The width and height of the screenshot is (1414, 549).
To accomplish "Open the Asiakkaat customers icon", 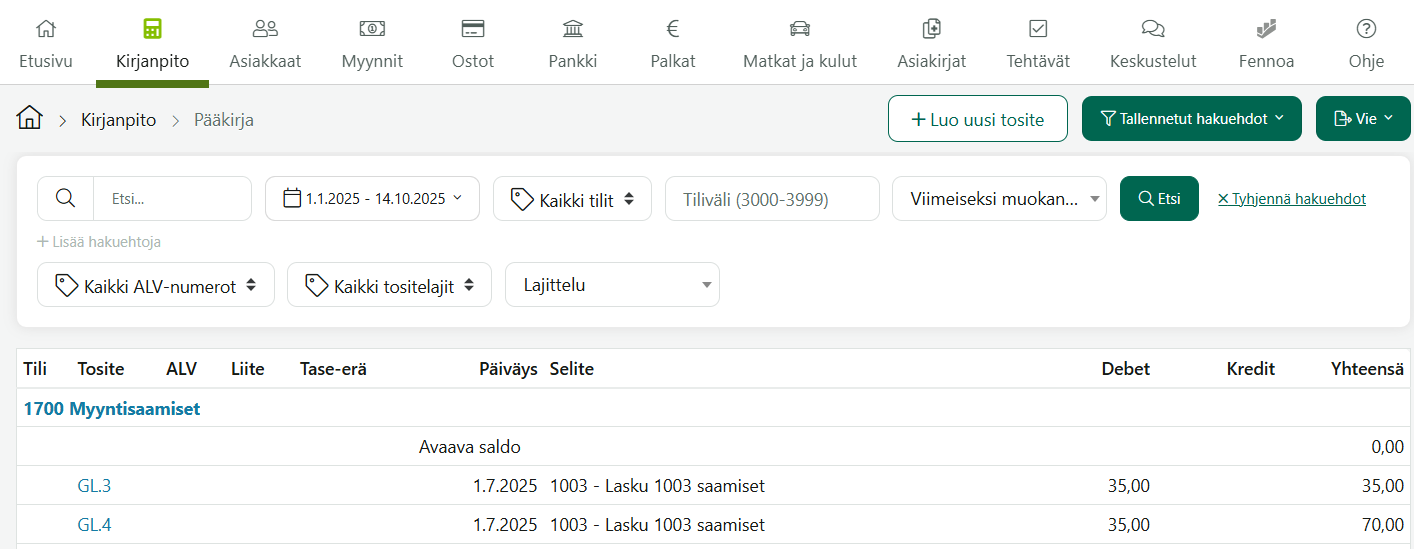I will (x=265, y=28).
